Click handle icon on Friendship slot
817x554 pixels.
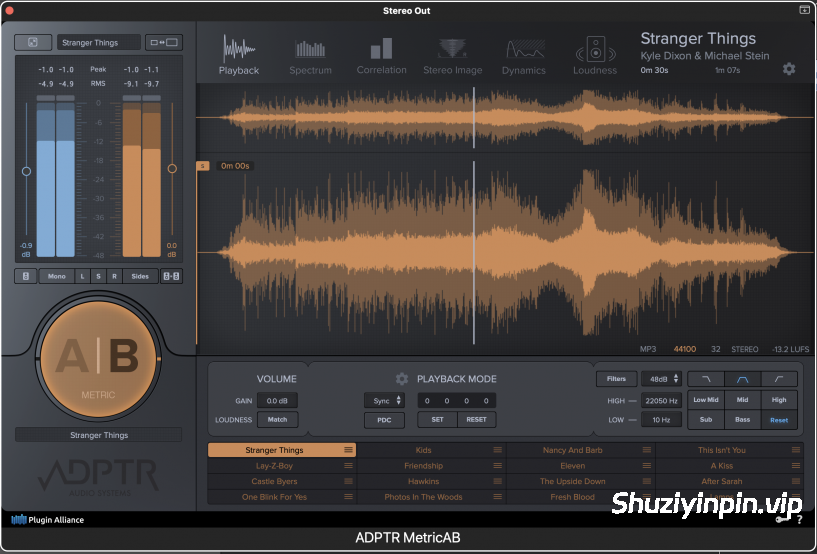tap(498, 465)
